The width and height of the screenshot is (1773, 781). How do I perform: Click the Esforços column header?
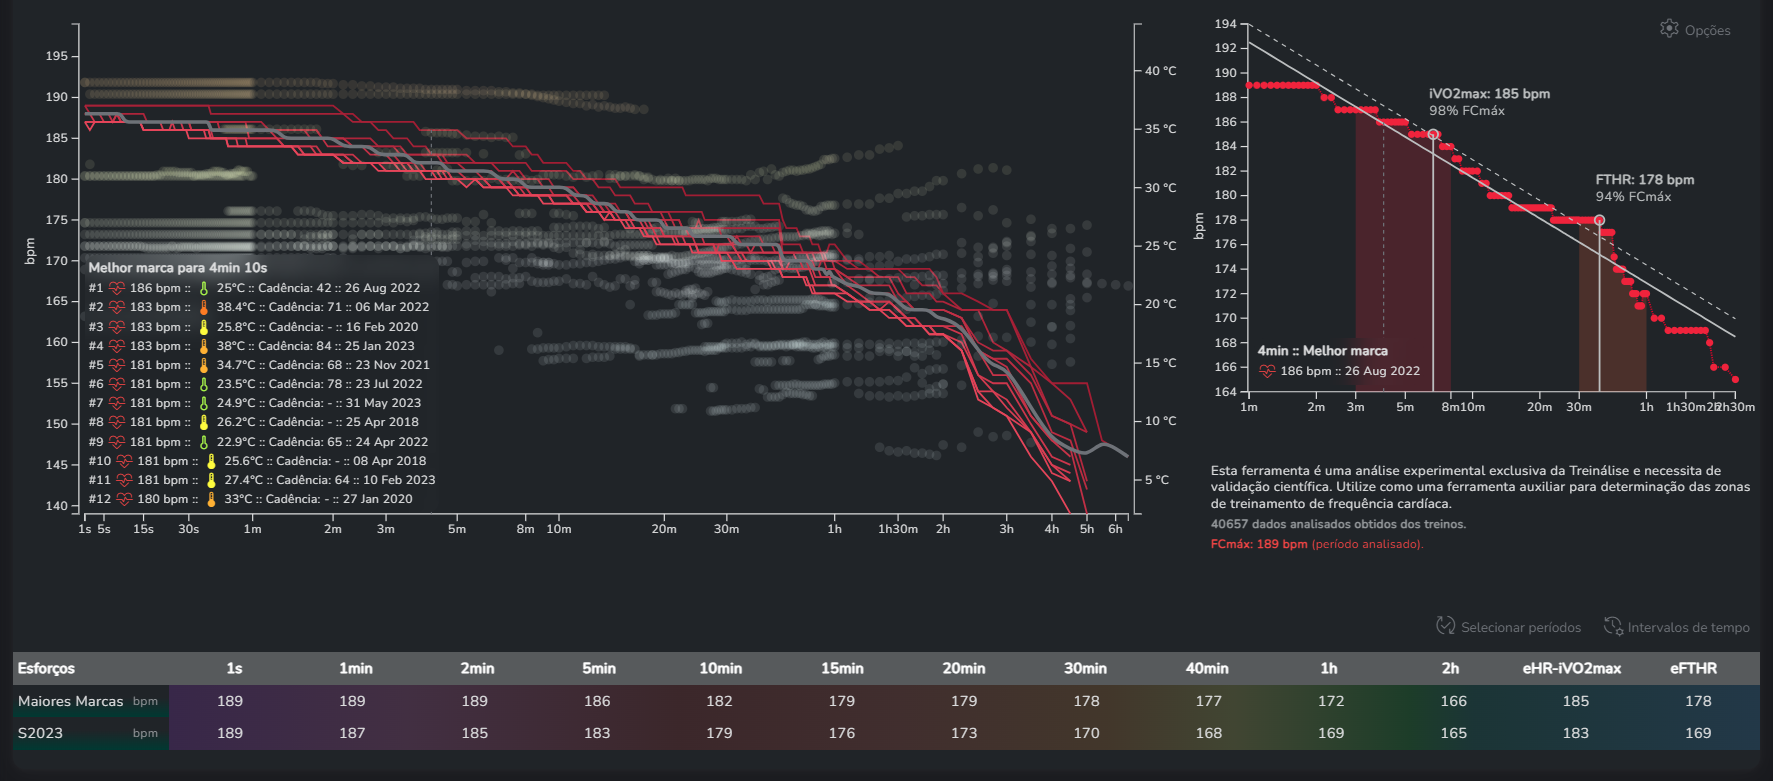pos(46,668)
